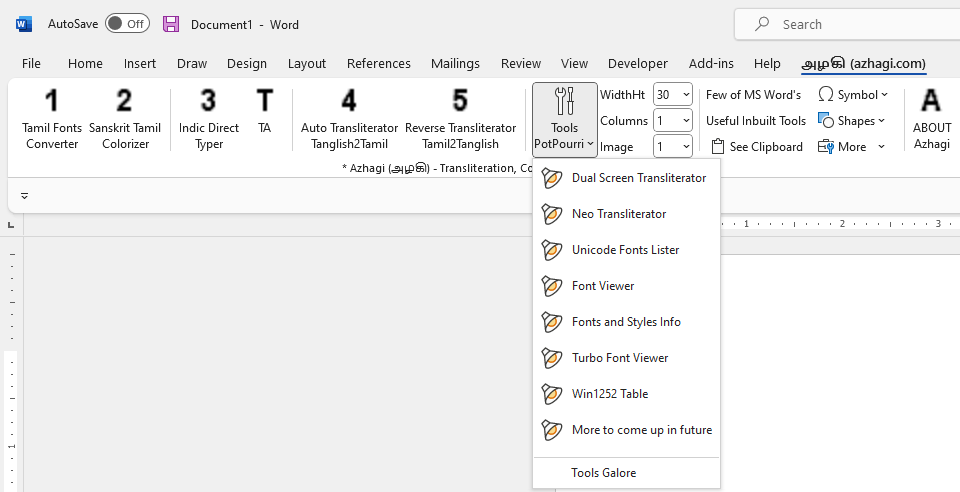Choose Dual Screen Transliterator menu item
This screenshot has height=492, width=960.
[x=626, y=178]
